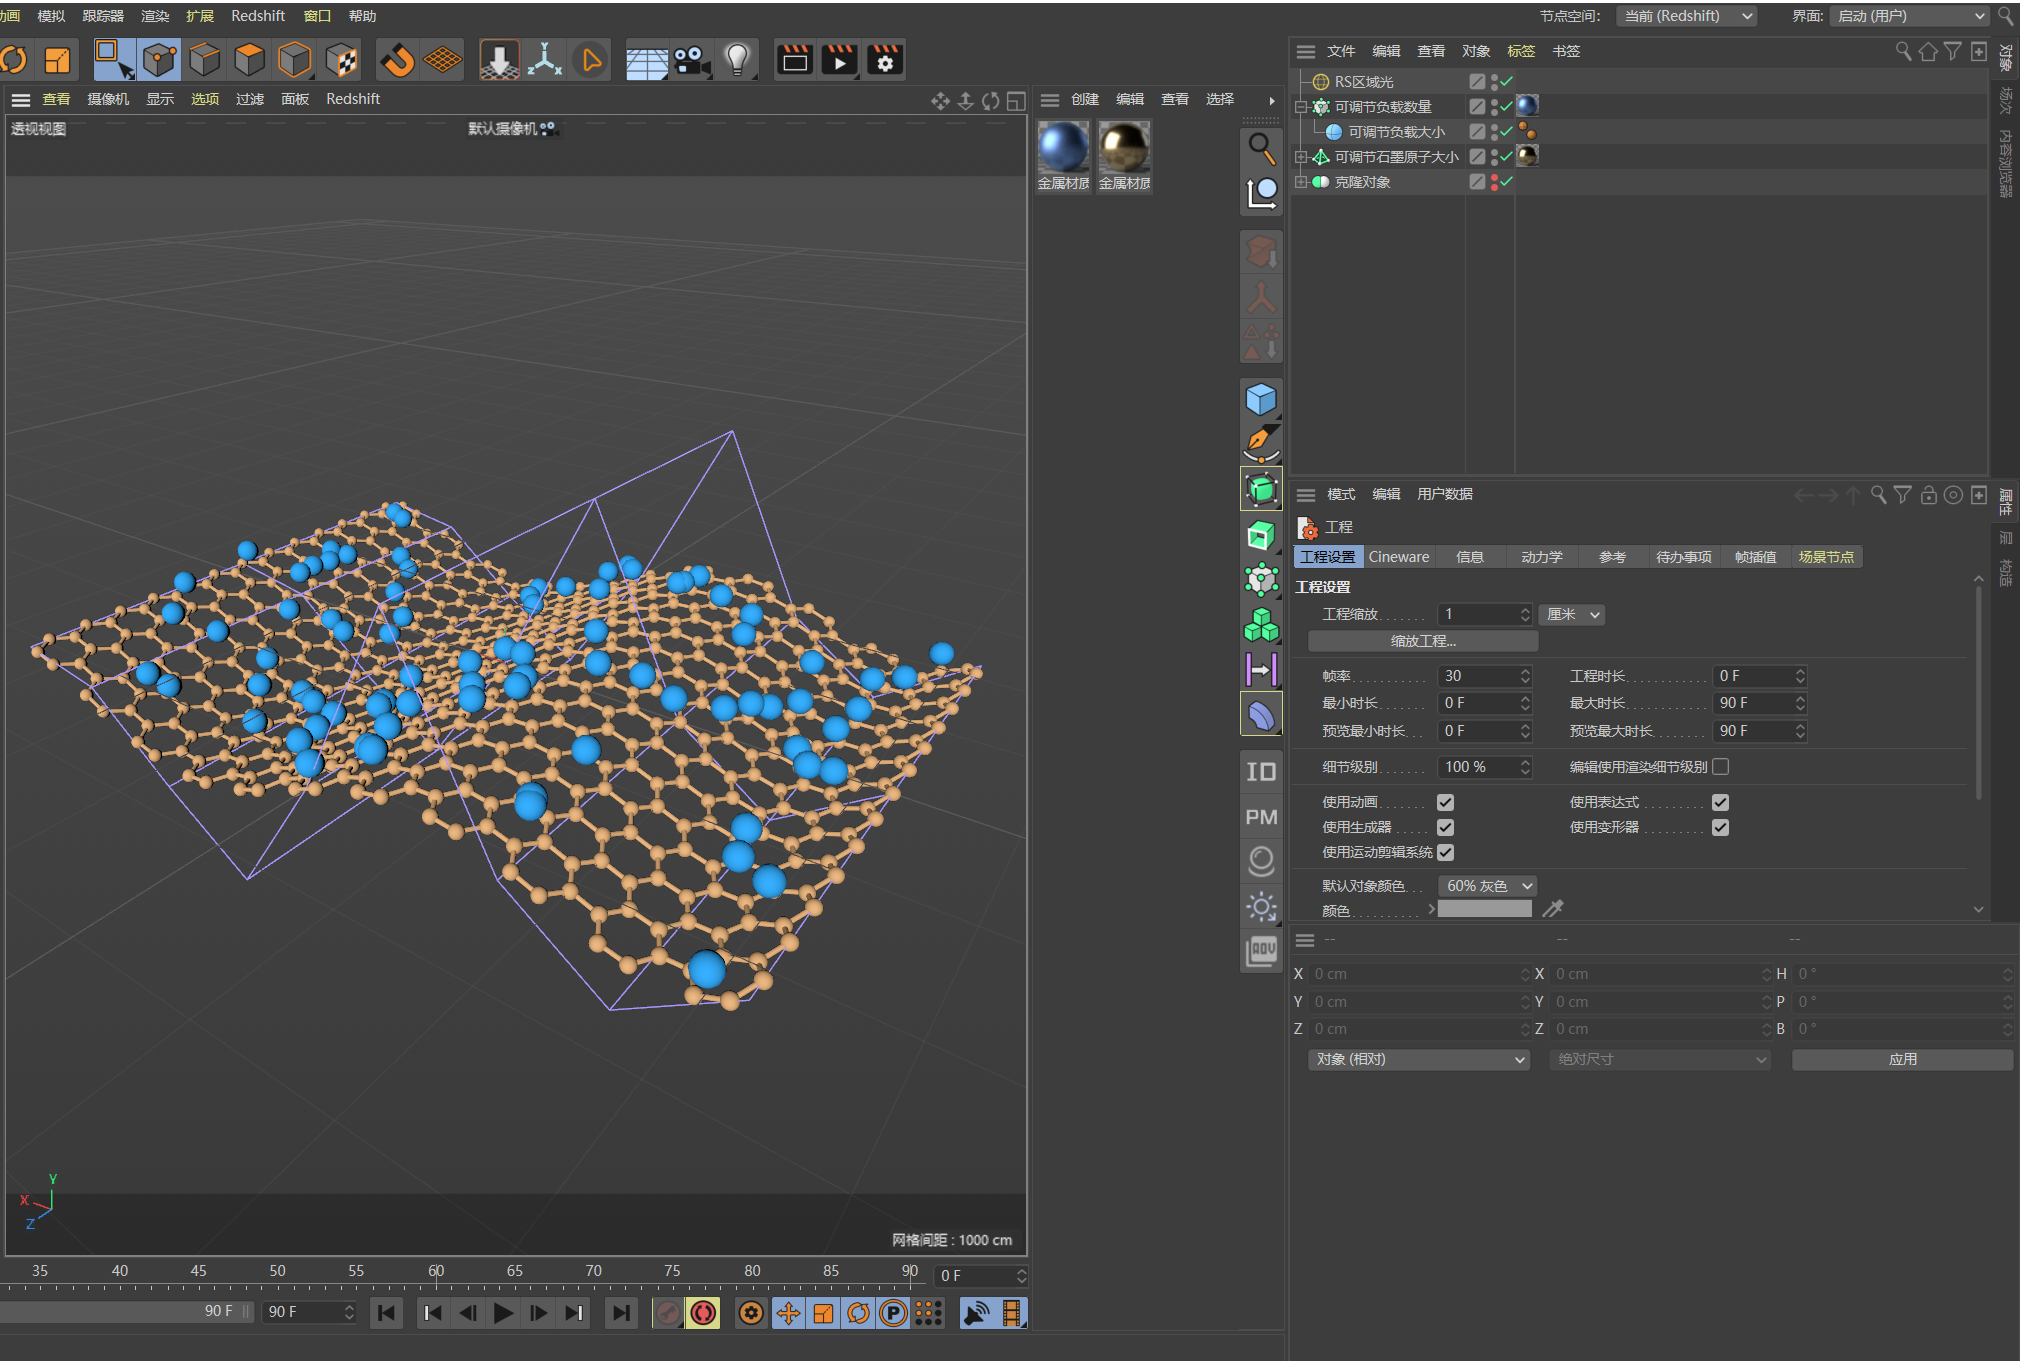This screenshot has height=1361, width=2020.
Task: Click the sun light sidebar icon
Action: tap(1261, 907)
